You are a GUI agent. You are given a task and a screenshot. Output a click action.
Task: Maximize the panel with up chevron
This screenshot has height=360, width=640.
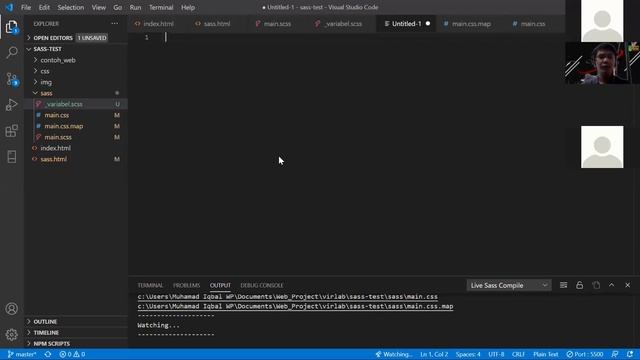[x=611, y=285]
